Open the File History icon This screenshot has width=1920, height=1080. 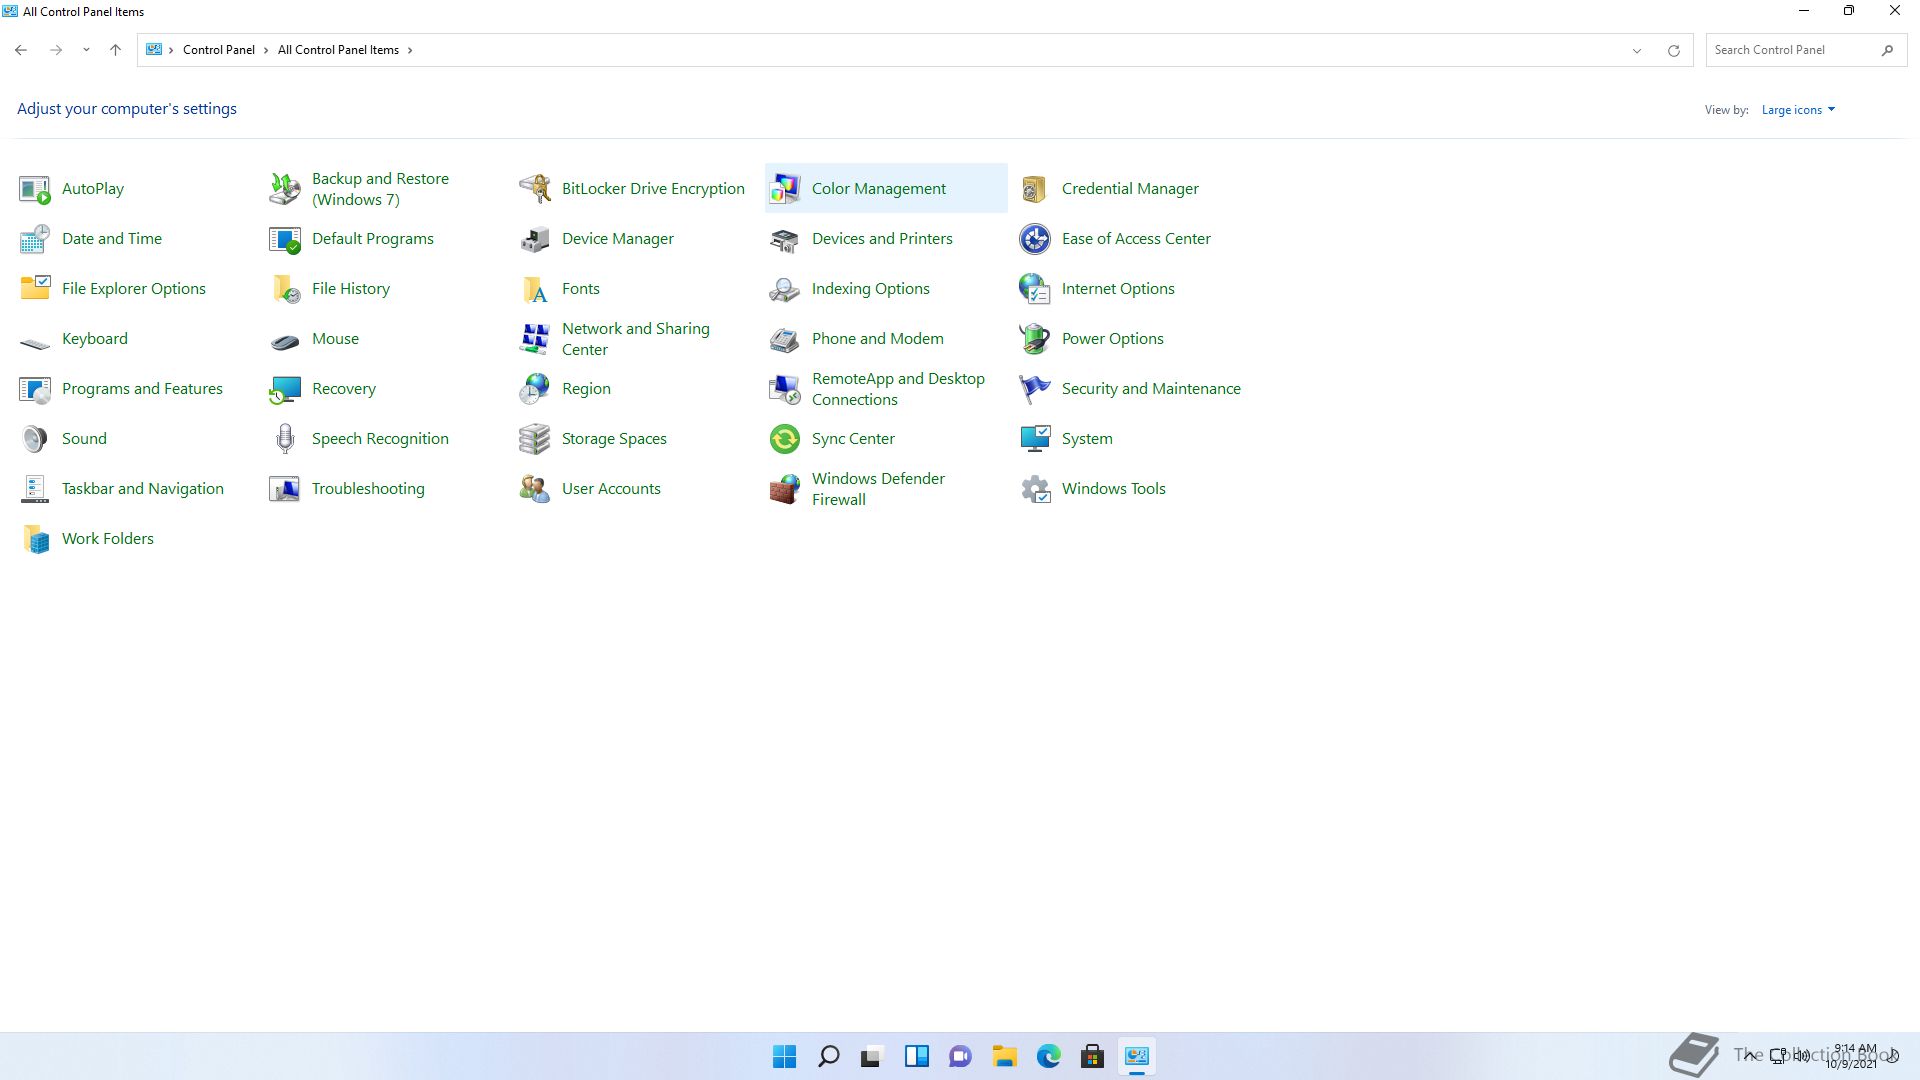point(285,289)
